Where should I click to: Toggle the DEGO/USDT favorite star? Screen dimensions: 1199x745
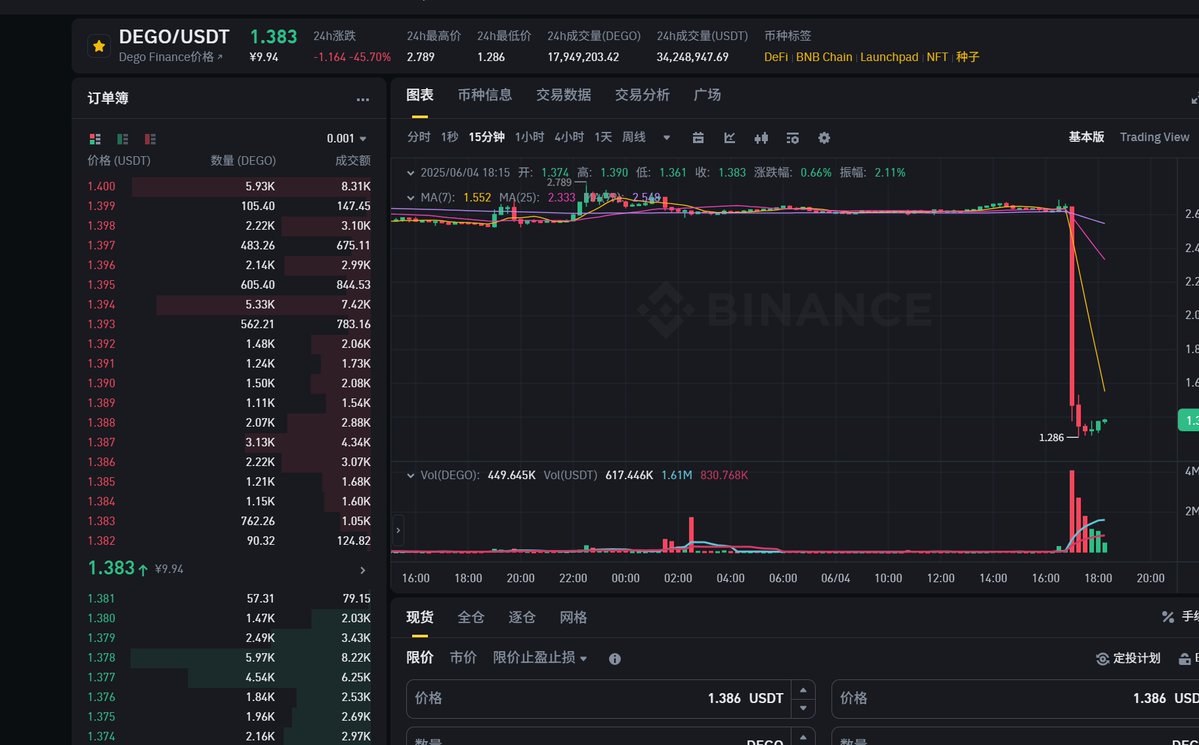click(99, 46)
